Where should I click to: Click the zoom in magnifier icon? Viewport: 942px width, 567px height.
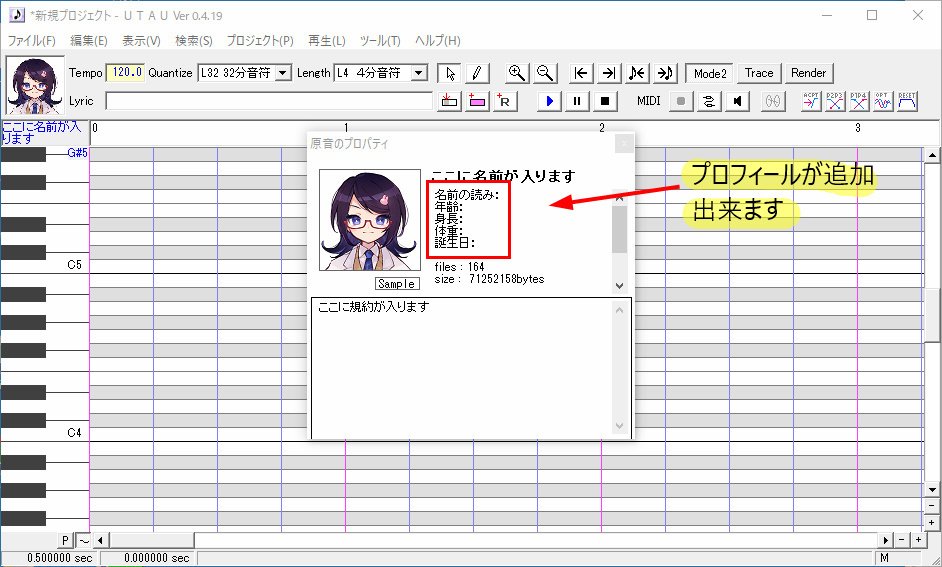coord(517,73)
